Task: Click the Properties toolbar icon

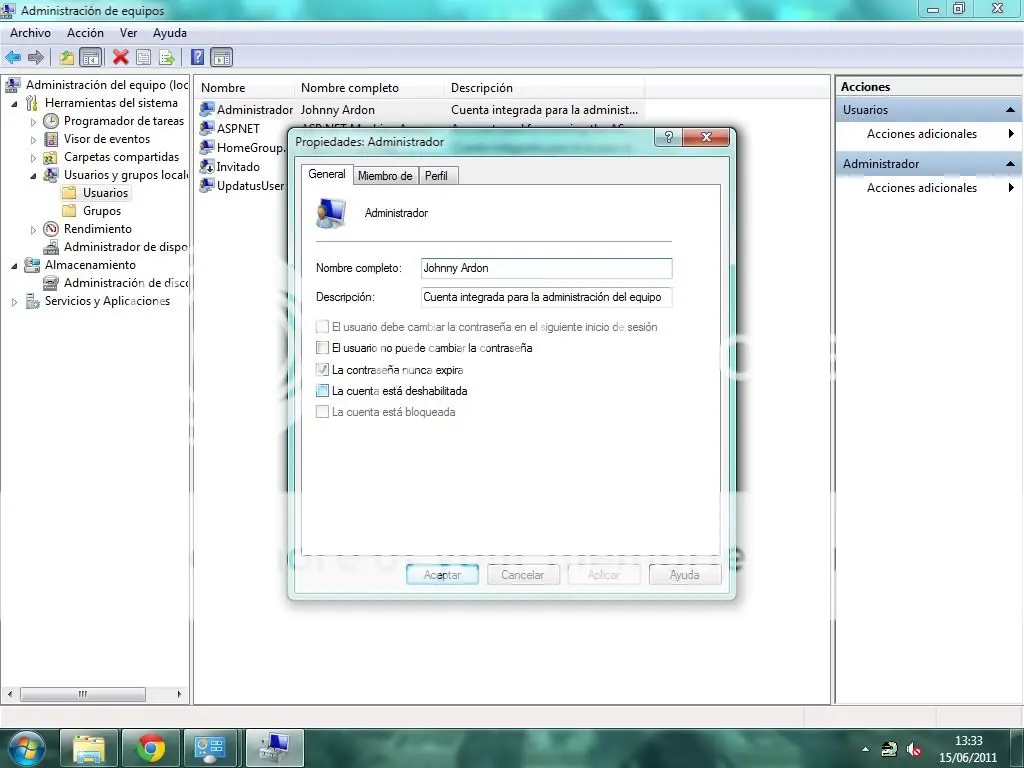Action: [x=144, y=57]
